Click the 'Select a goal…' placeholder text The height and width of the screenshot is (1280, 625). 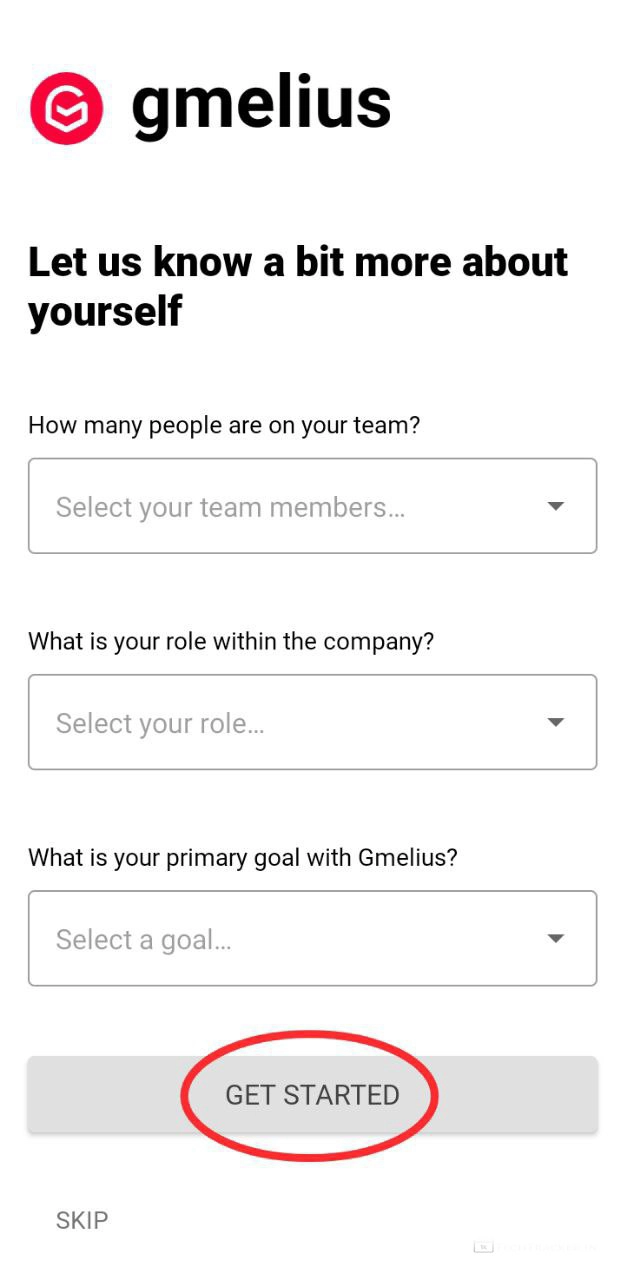pos(143,939)
